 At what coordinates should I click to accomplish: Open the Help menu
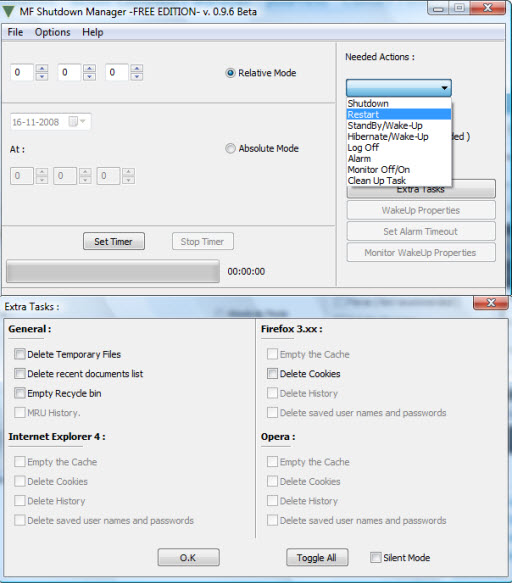(x=93, y=32)
